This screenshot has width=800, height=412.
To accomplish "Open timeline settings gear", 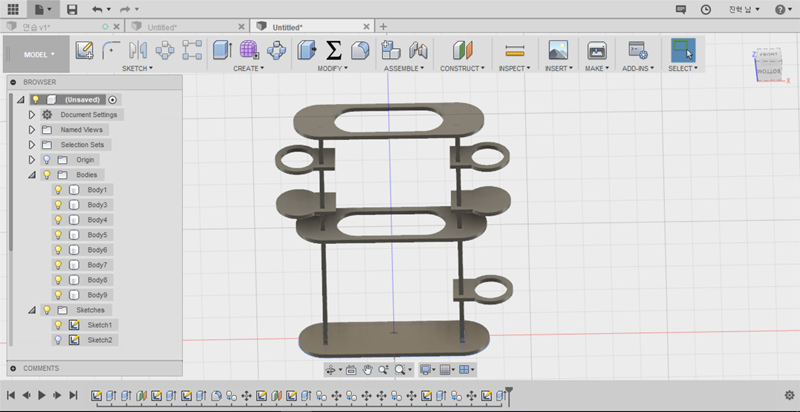I will (789, 395).
